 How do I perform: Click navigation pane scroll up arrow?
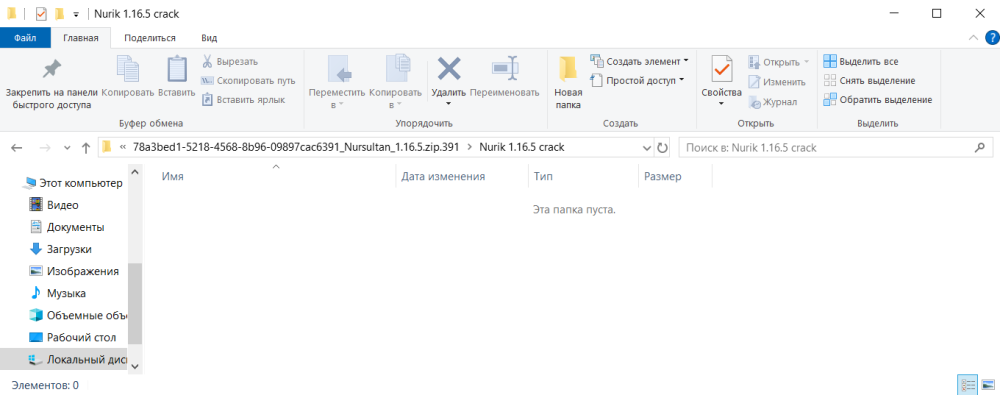coord(135,172)
